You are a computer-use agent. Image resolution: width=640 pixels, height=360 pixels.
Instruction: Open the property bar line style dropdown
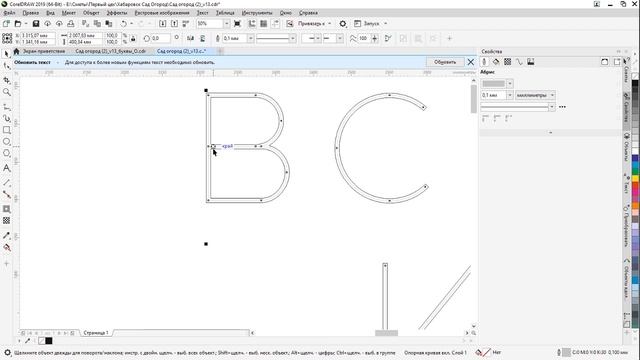(292, 38)
